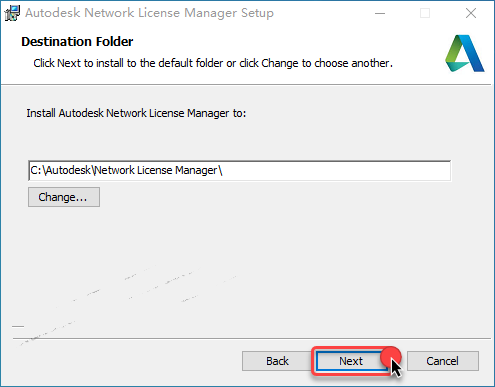Click the installer package icon in title bar
Image resolution: width=495 pixels, height=387 pixels.
click(x=12, y=13)
